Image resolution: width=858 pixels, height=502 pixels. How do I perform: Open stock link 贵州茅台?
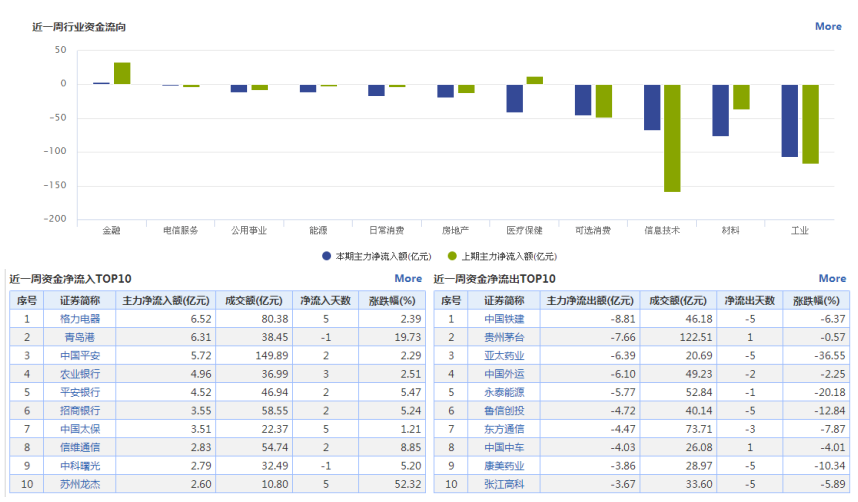pyautogui.click(x=504, y=337)
